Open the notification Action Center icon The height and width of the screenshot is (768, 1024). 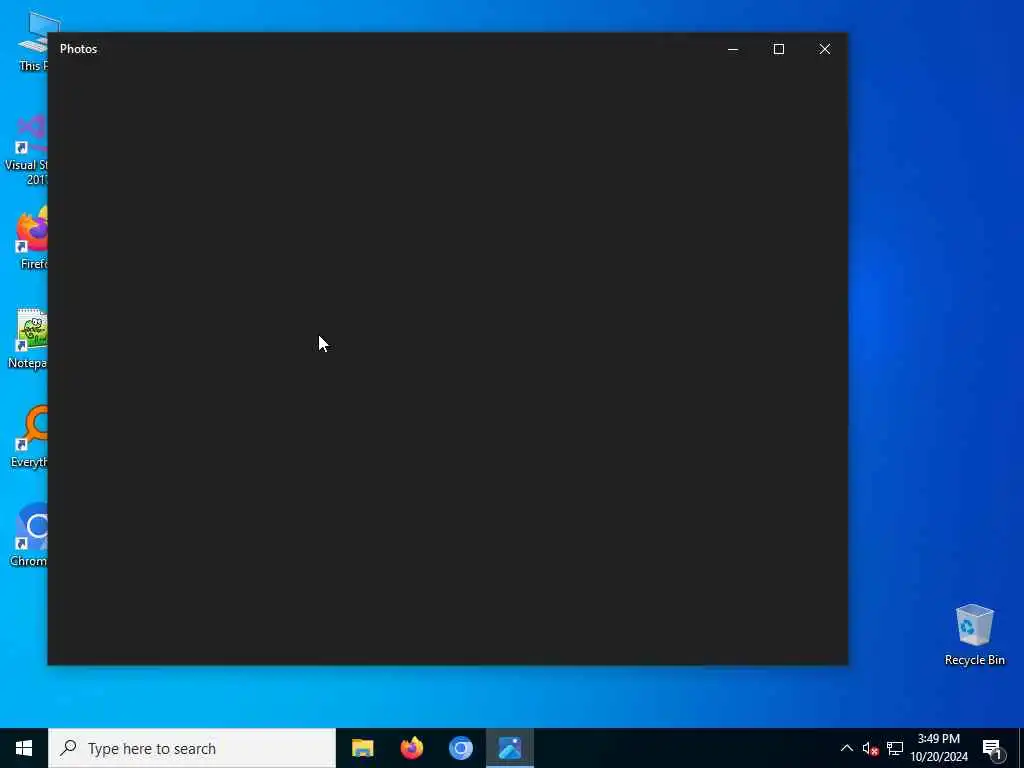[x=992, y=748]
